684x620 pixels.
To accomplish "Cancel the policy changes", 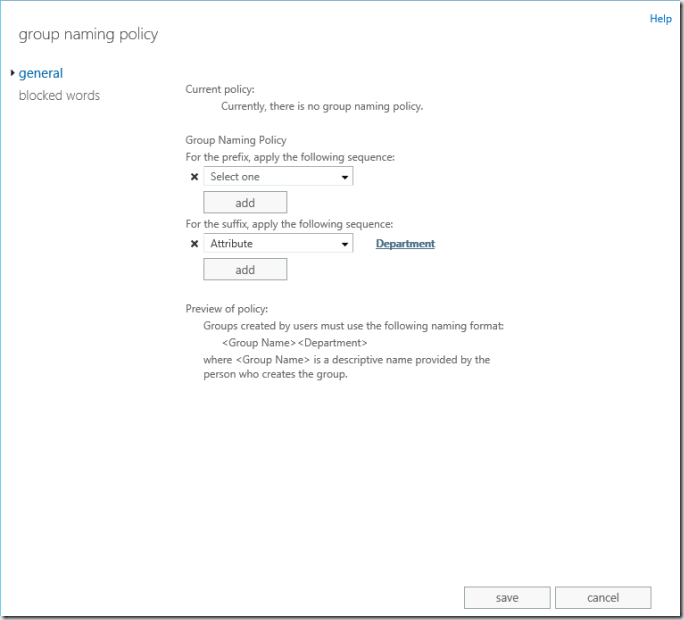I will click(x=603, y=598).
